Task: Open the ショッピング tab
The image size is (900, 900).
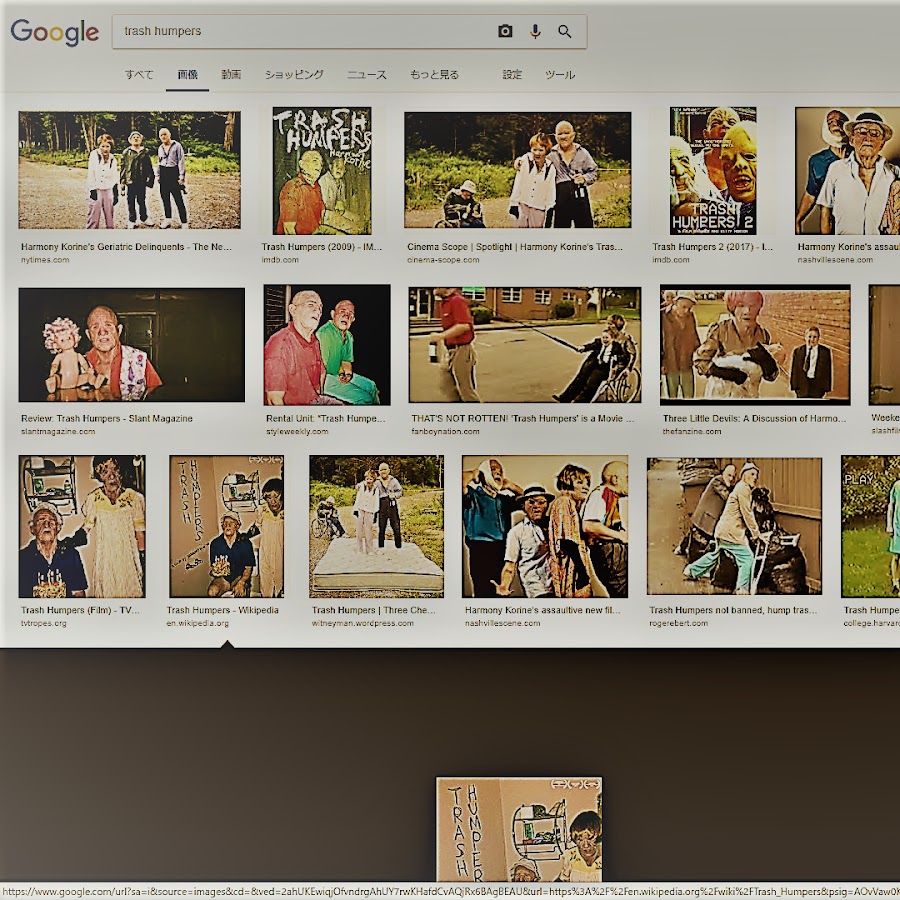Action: 294,74
